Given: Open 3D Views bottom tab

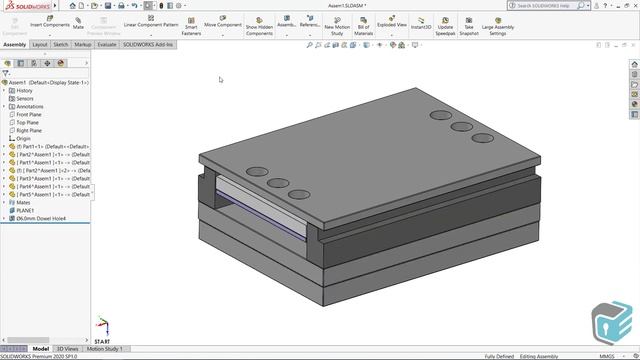Looking at the screenshot, I should pyautogui.click(x=67, y=349).
